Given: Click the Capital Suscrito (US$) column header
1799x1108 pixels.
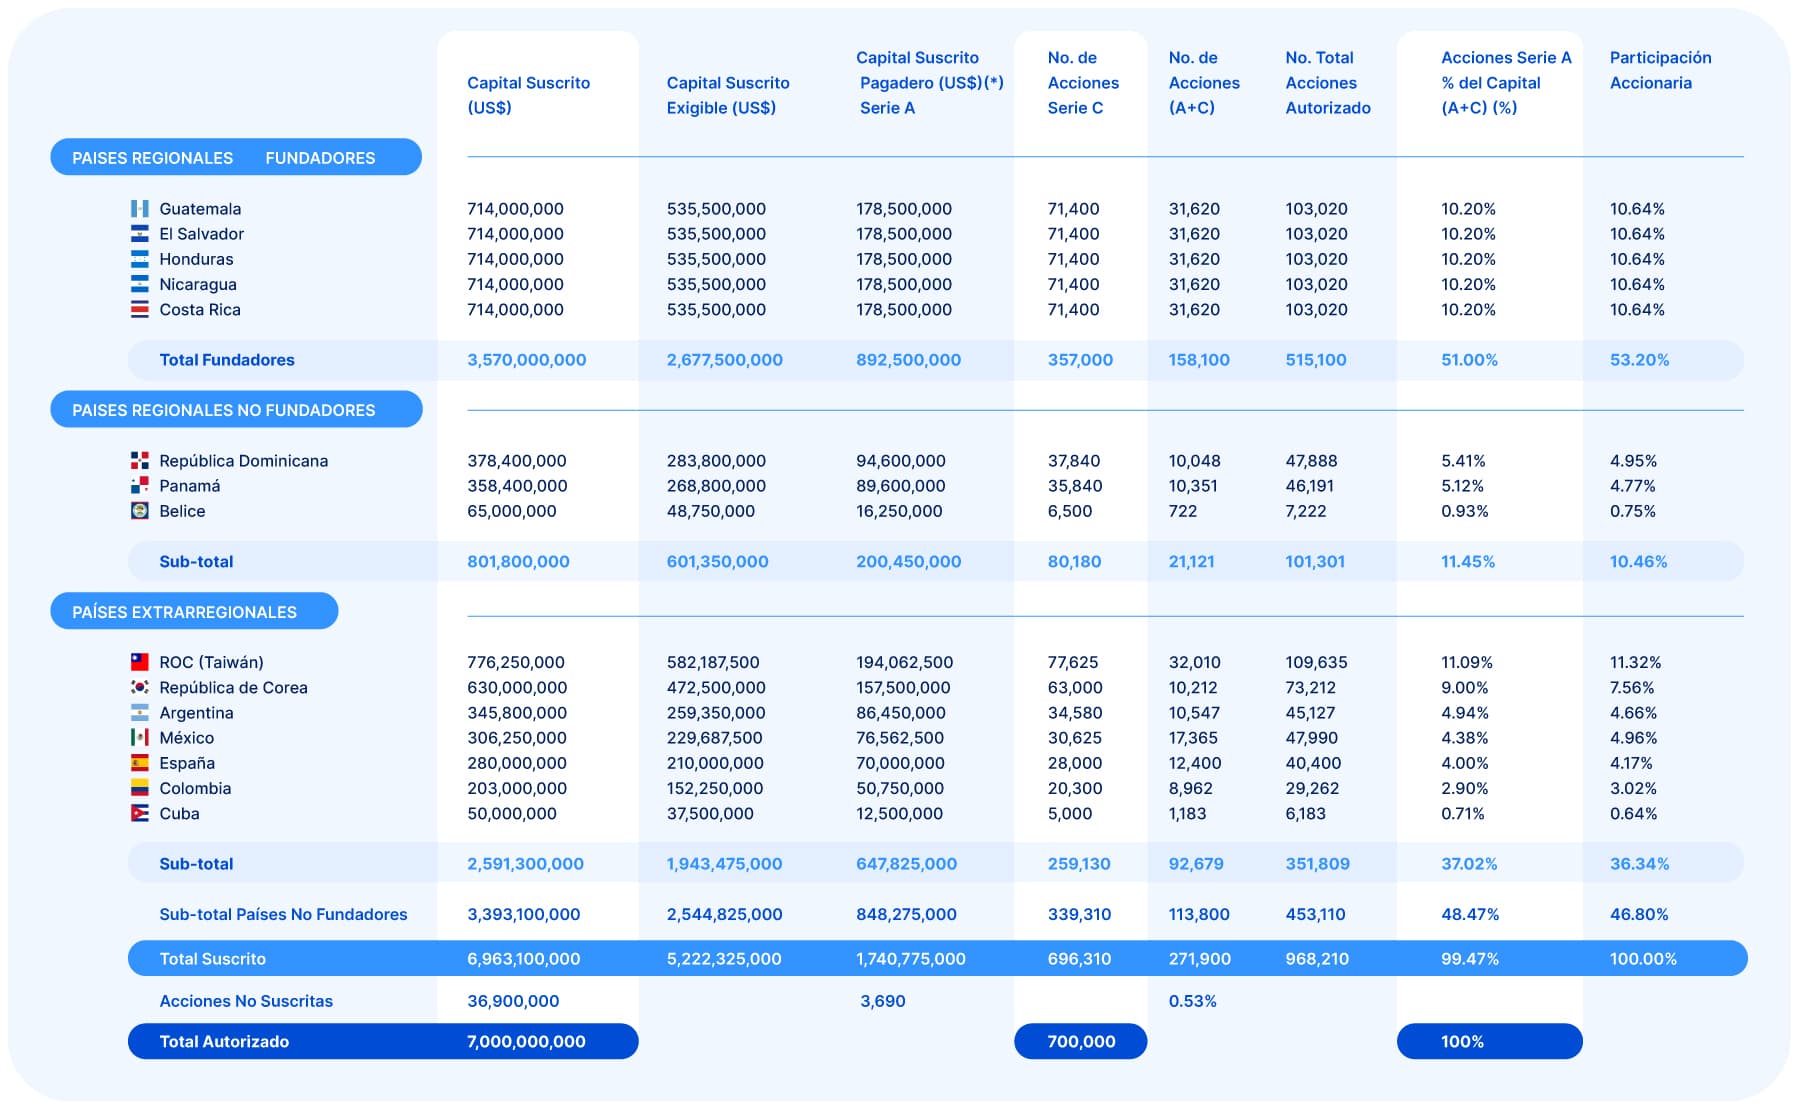Looking at the screenshot, I should (528, 95).
